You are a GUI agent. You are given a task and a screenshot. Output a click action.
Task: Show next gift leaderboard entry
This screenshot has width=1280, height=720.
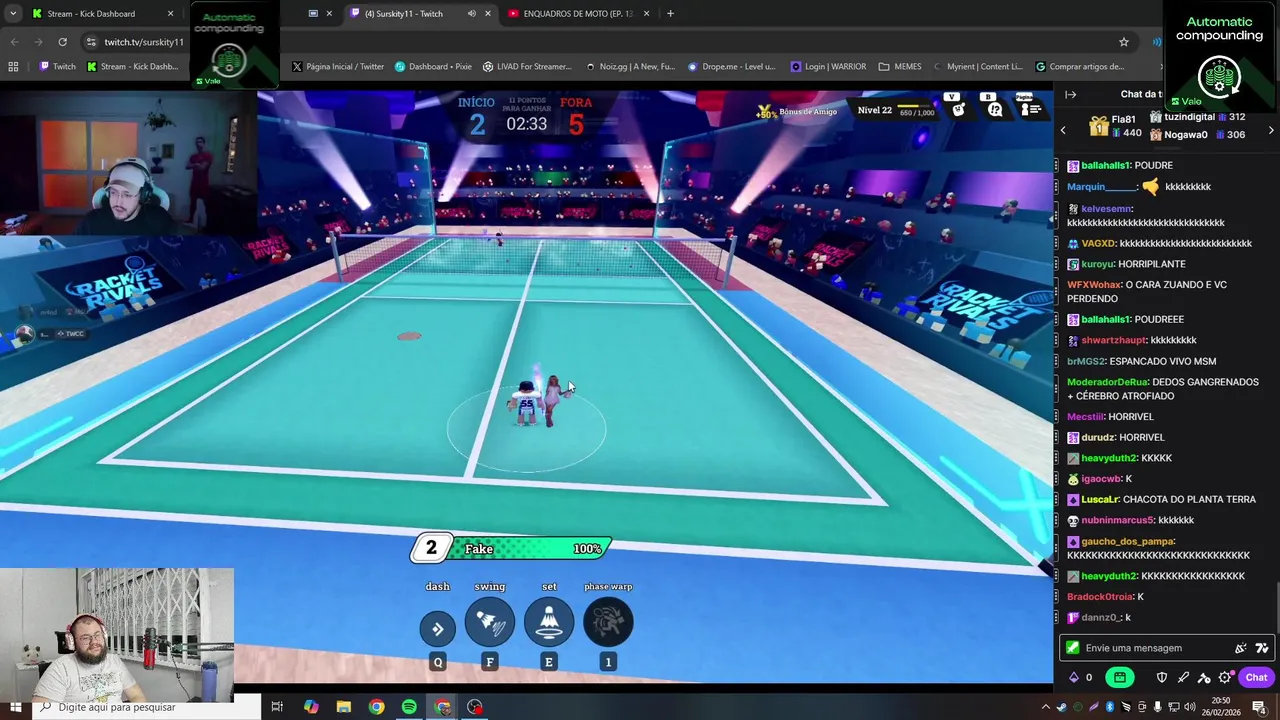pos(1271,131)
